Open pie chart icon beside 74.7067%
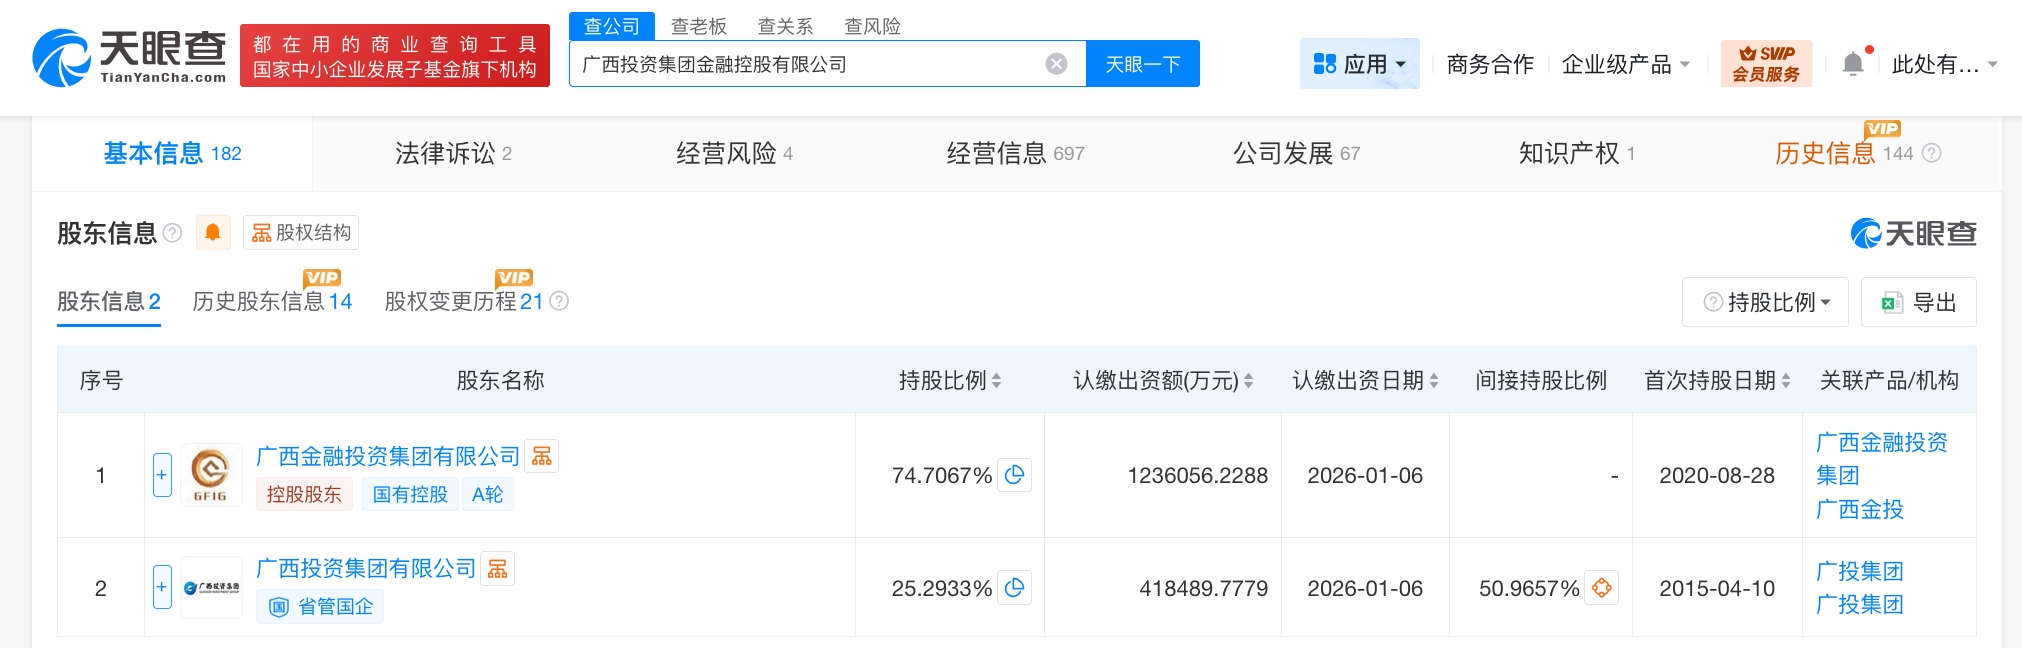 (x=1015, y=475)
